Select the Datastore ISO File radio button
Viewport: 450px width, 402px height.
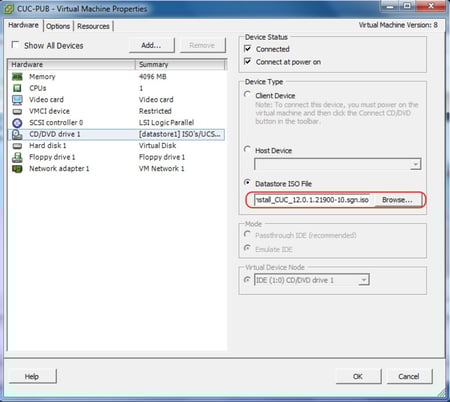tap(247, 183)
